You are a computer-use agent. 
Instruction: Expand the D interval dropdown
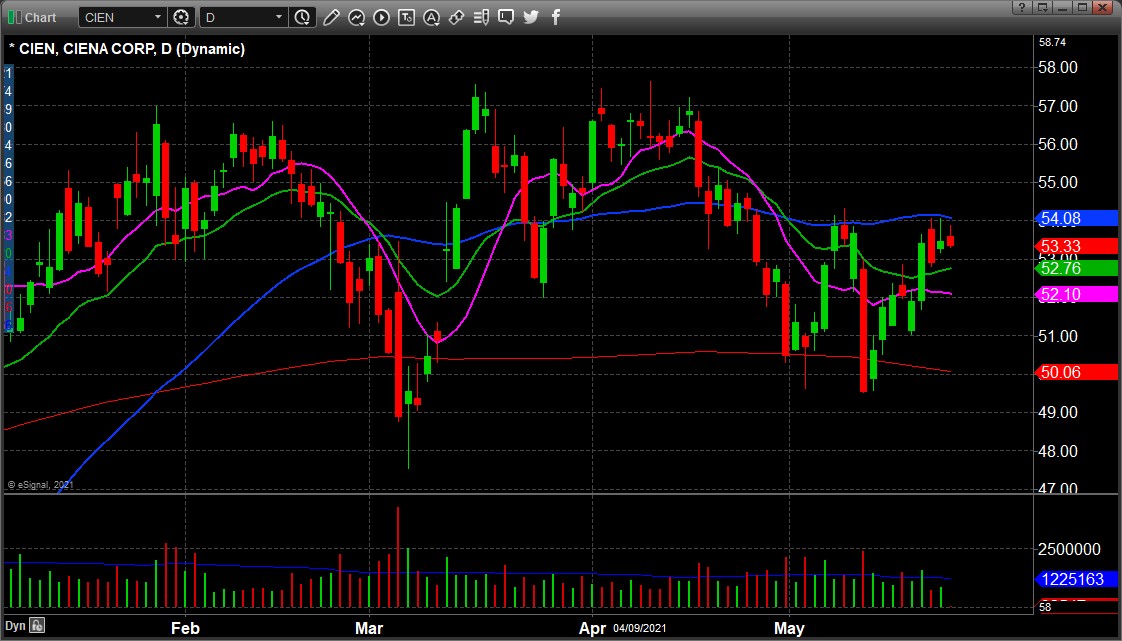[x=278, y=17]
